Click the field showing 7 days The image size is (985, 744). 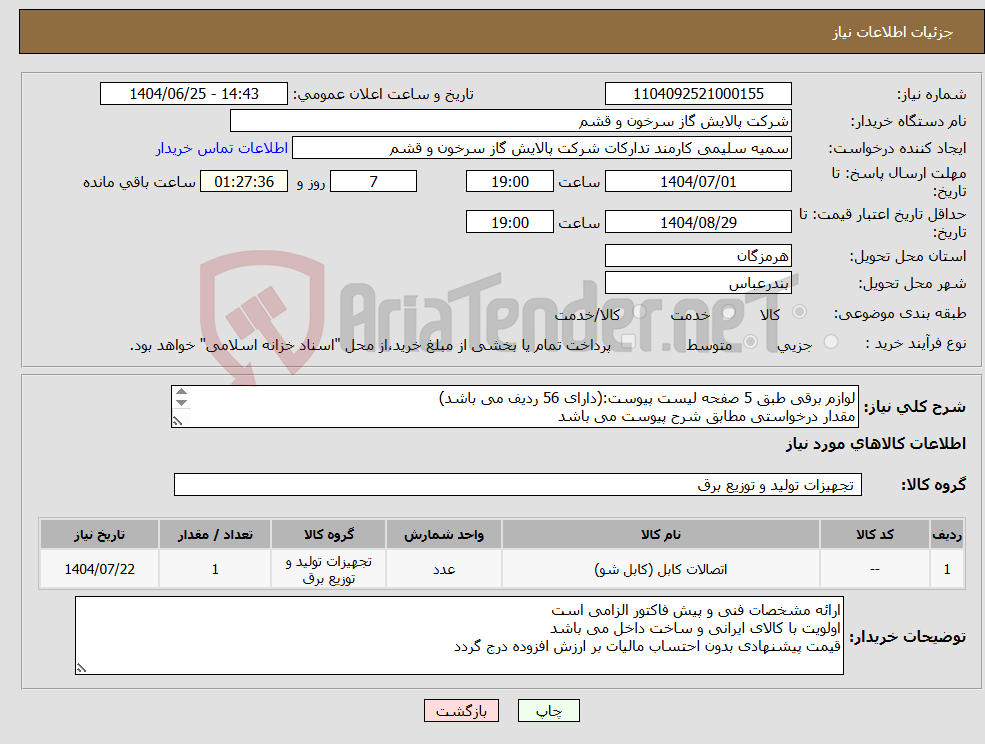373,181
